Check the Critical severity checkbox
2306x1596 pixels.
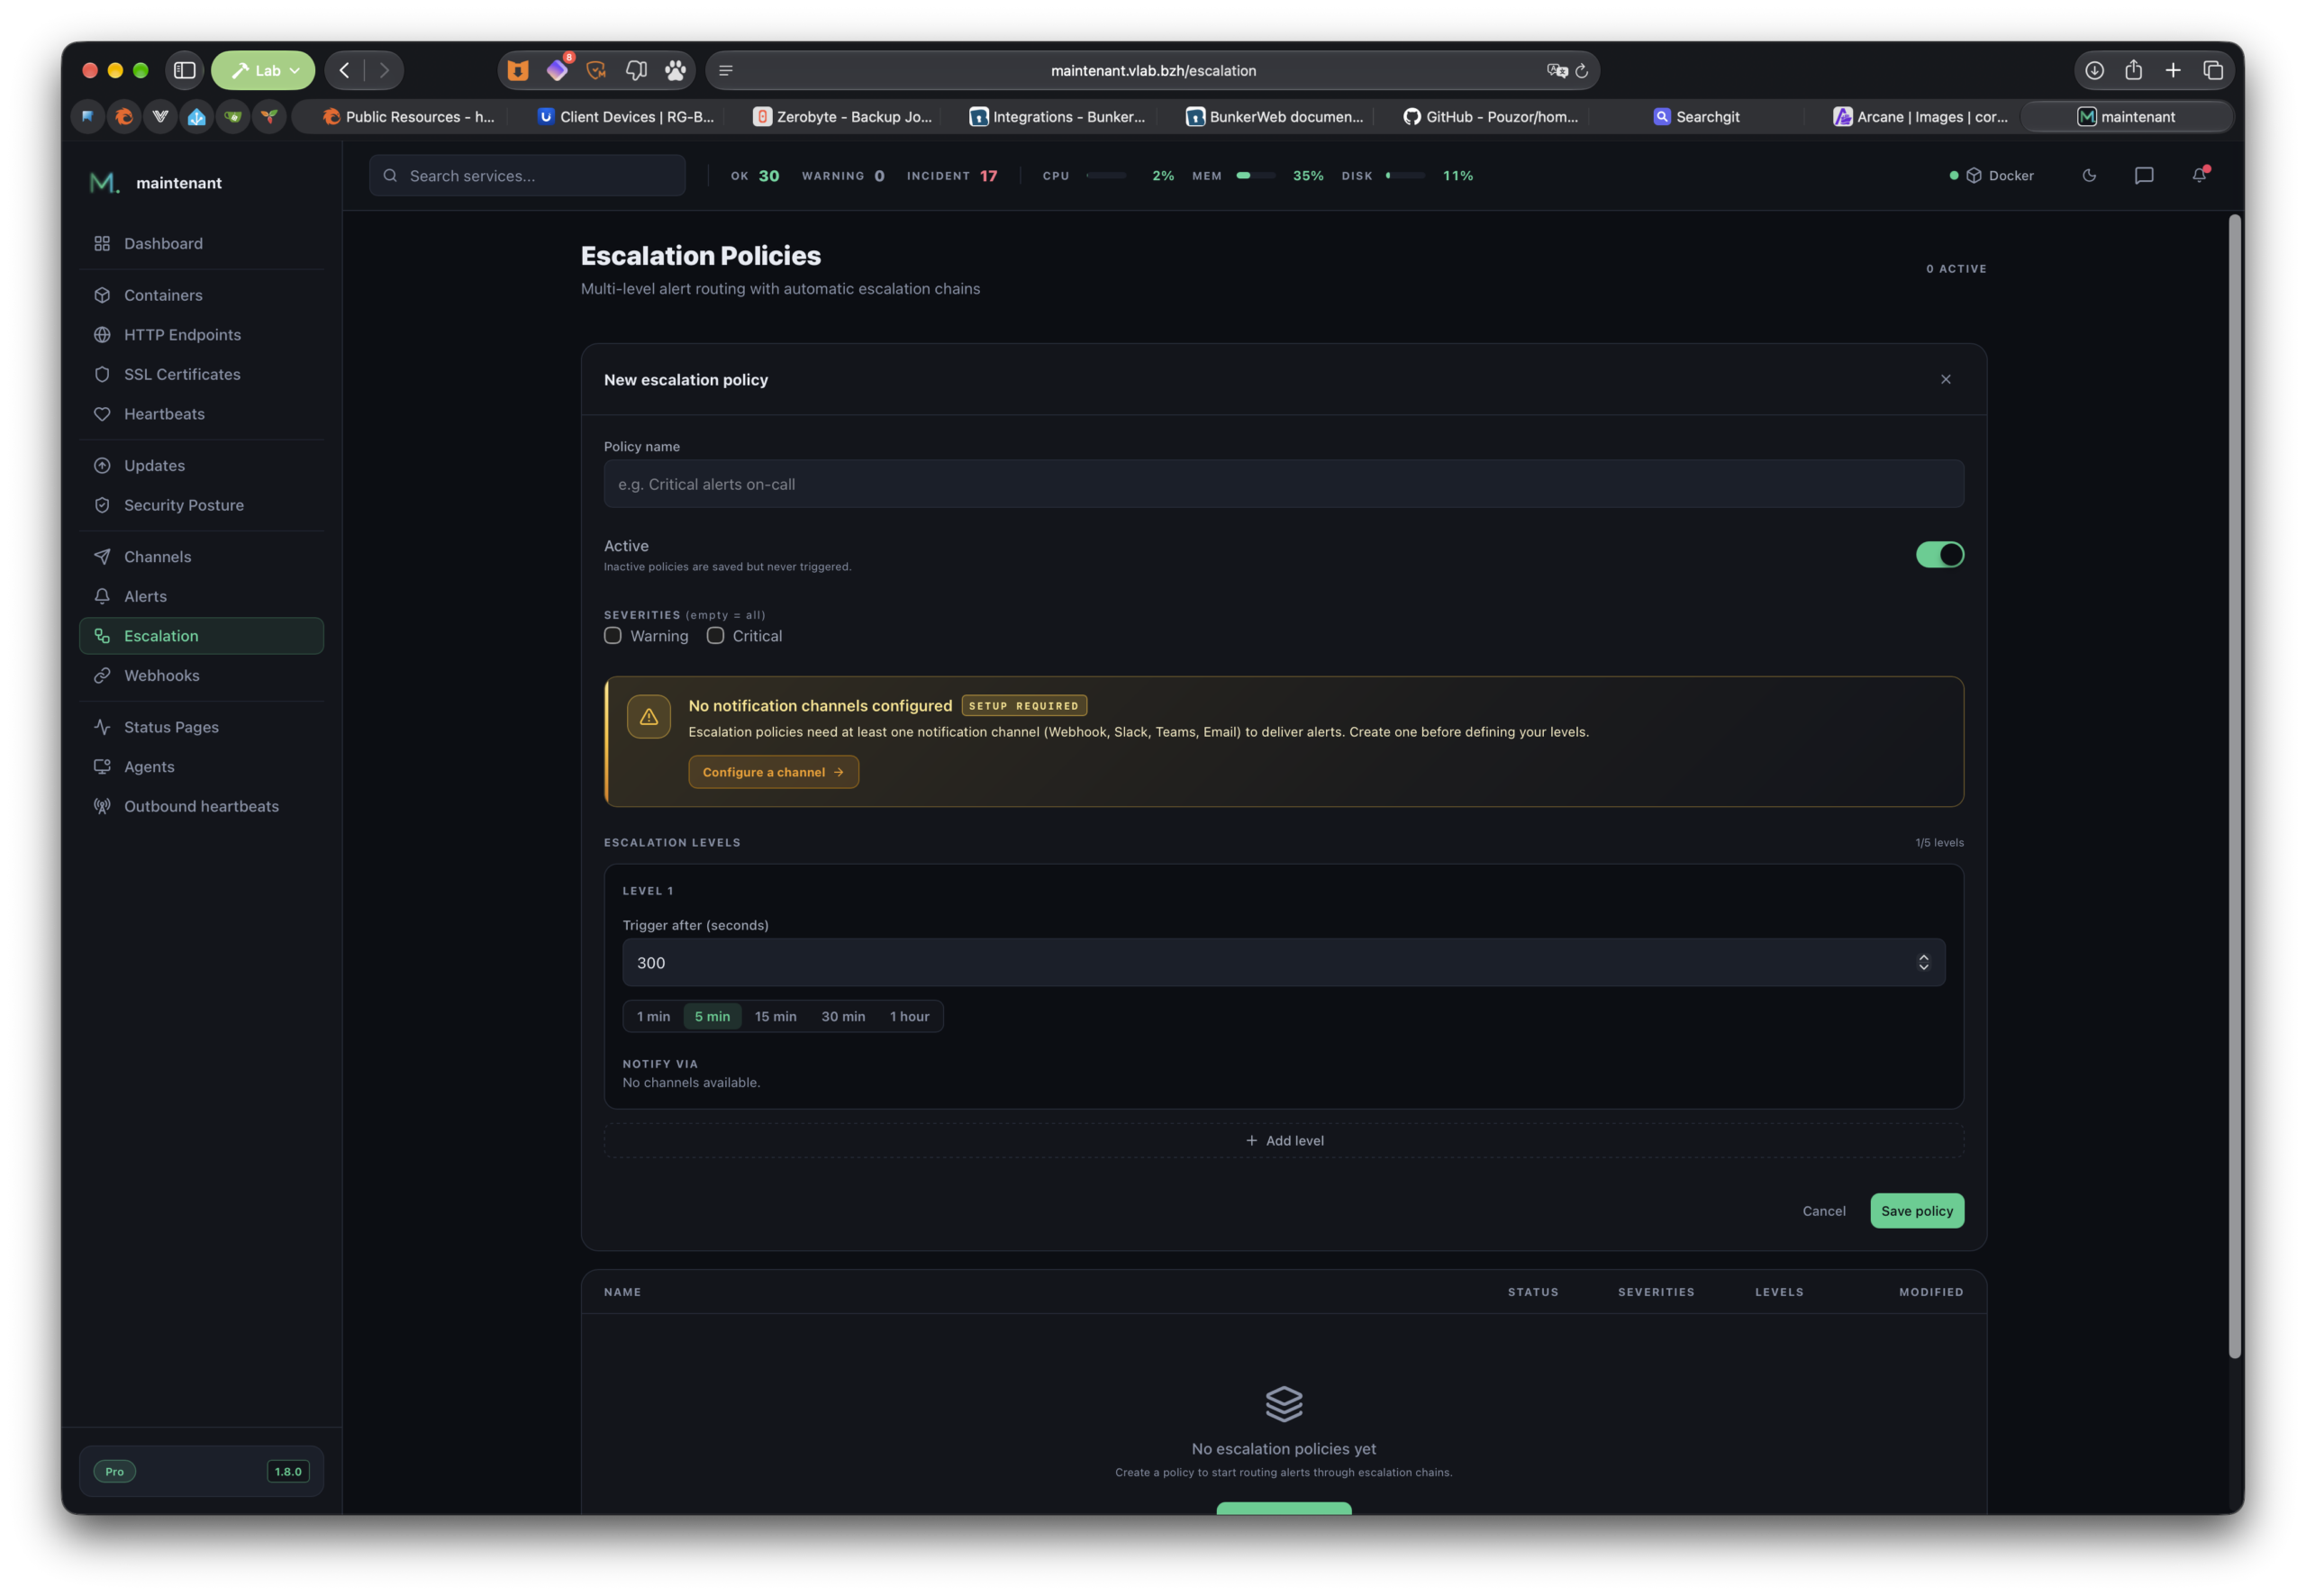[715, 636]
